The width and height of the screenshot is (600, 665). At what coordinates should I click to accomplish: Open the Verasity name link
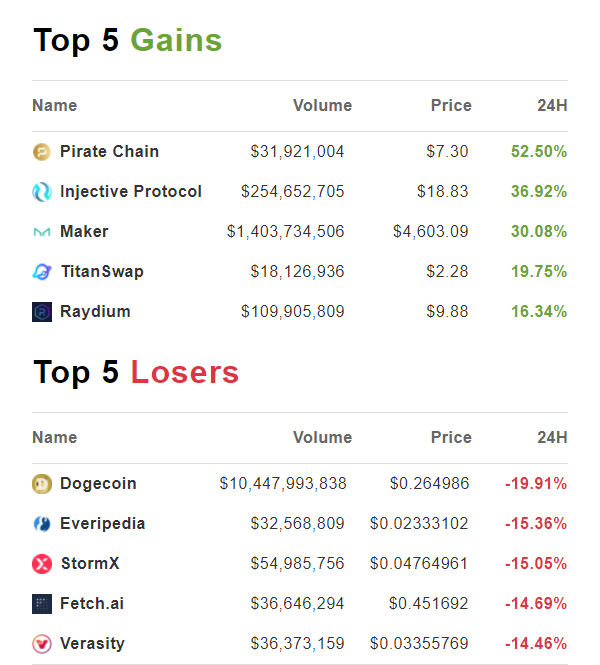(x=92, y=643)
